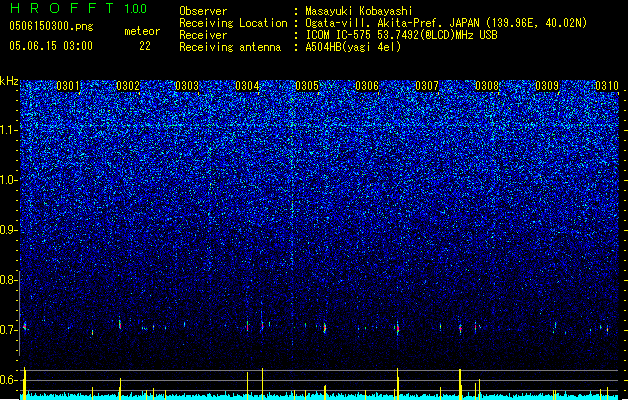Click the 'meteor' label
The image size is (629, 400).
click(x=142, y=31)
